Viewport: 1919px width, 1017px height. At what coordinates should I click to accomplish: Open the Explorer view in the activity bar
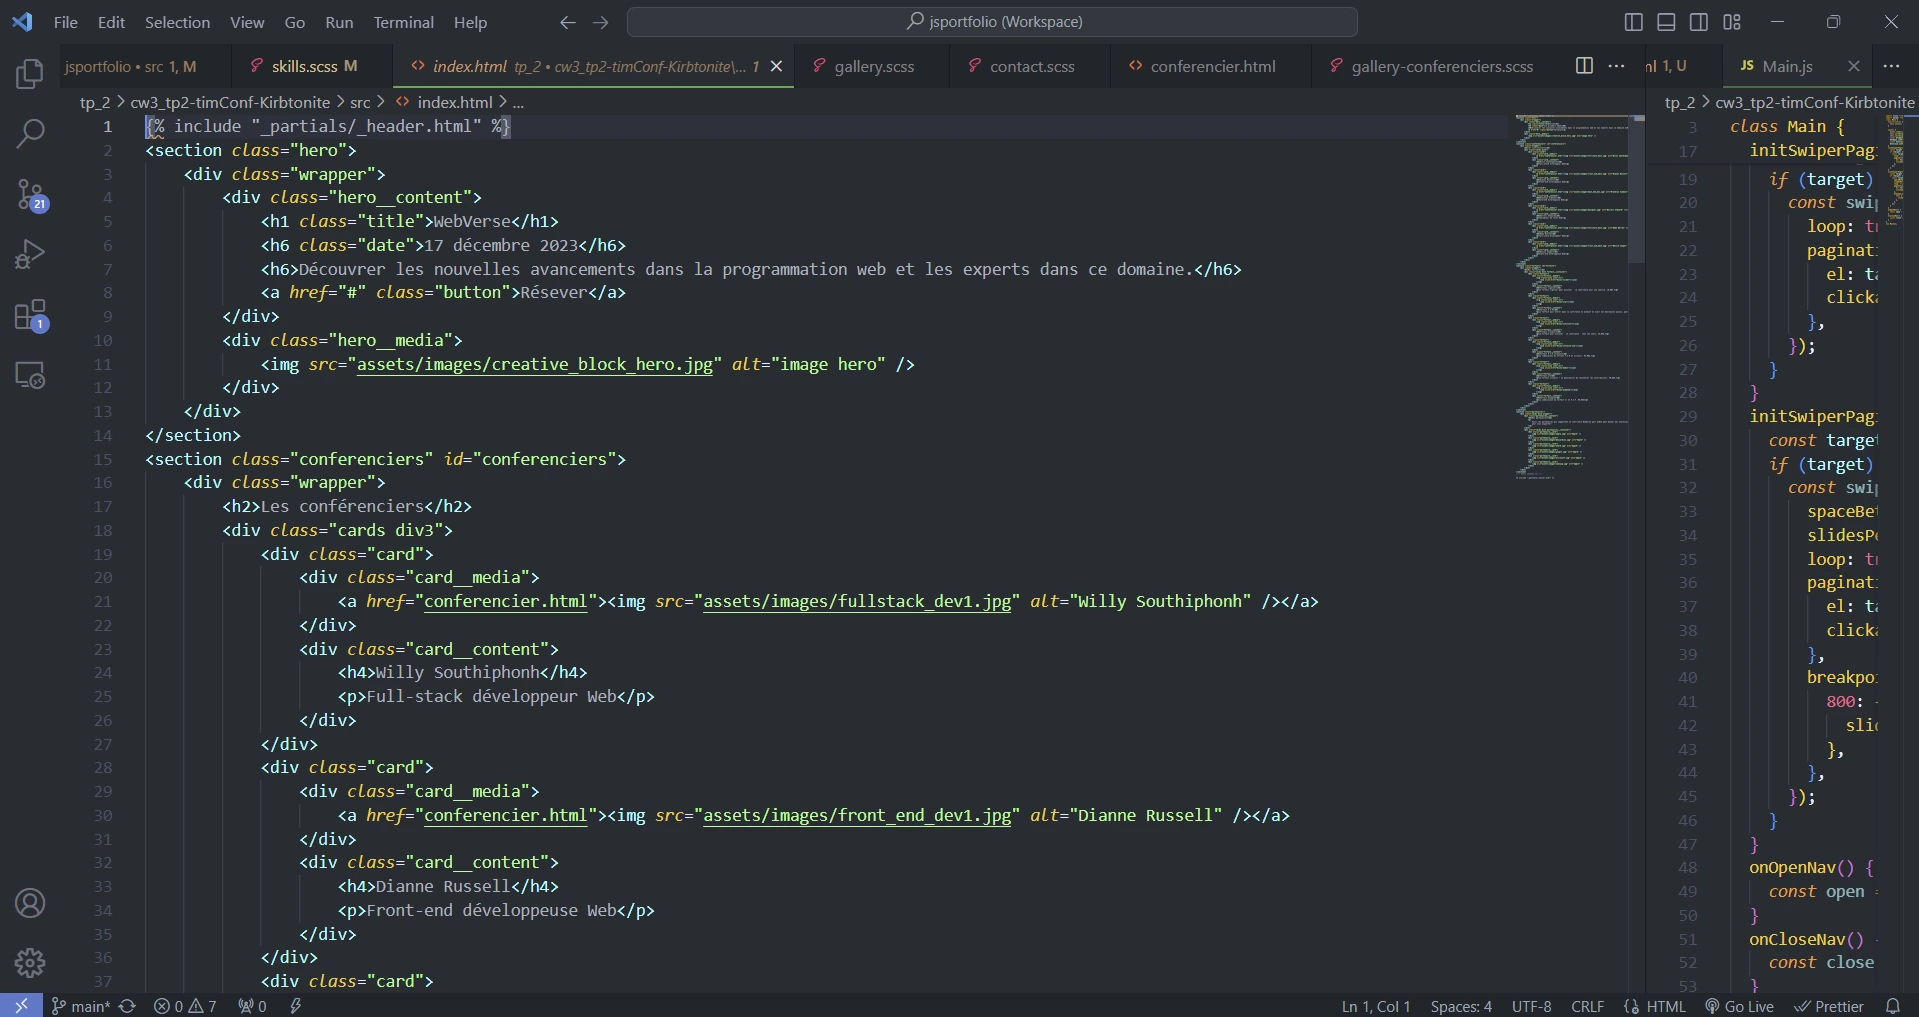(x=30, y=74)
